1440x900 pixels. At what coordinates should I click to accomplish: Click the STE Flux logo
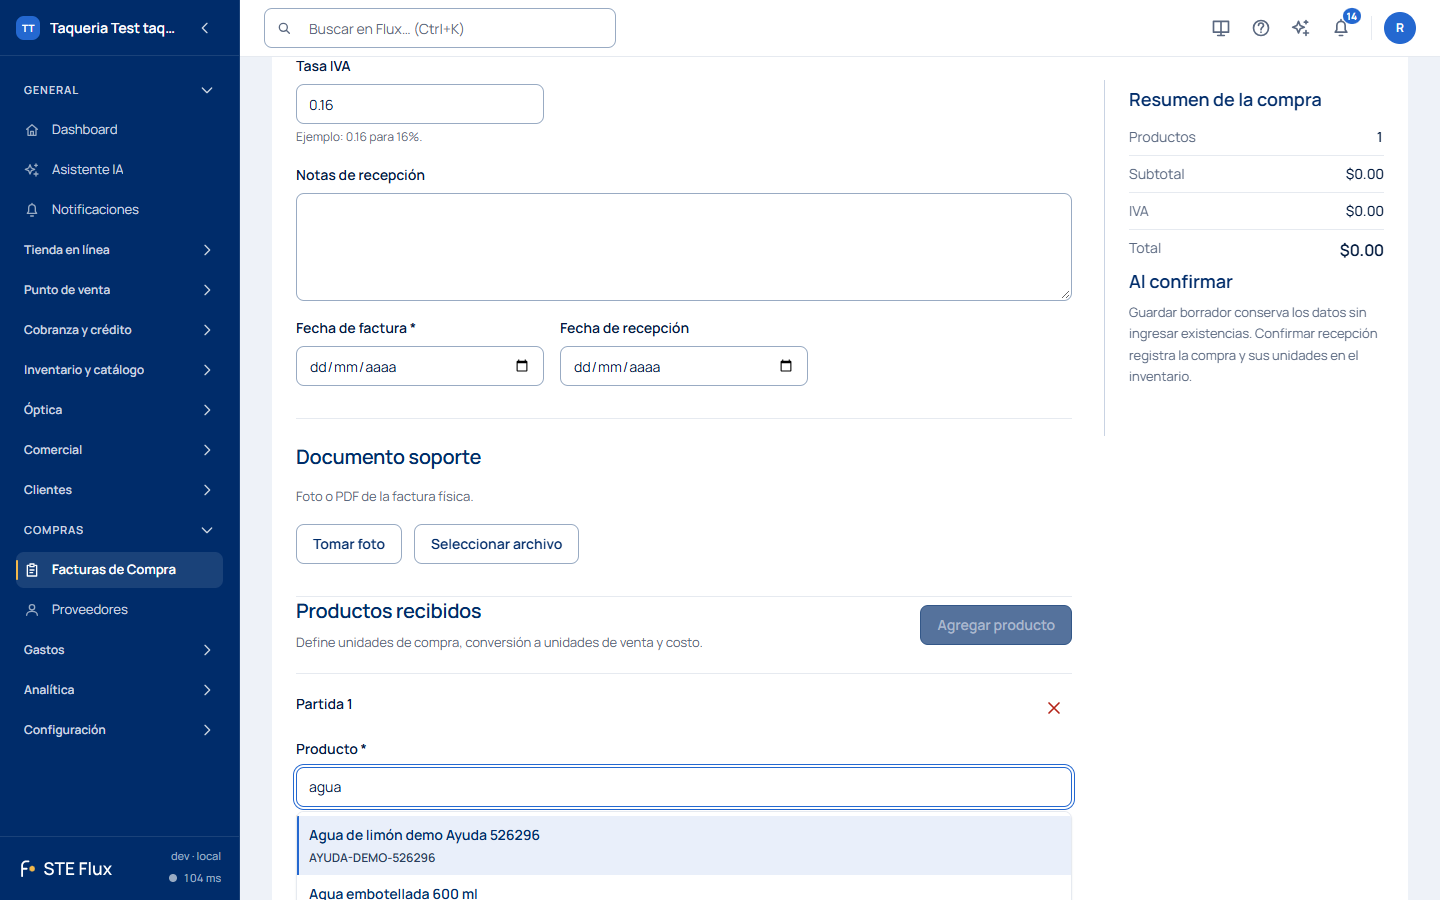coord(66,868)
